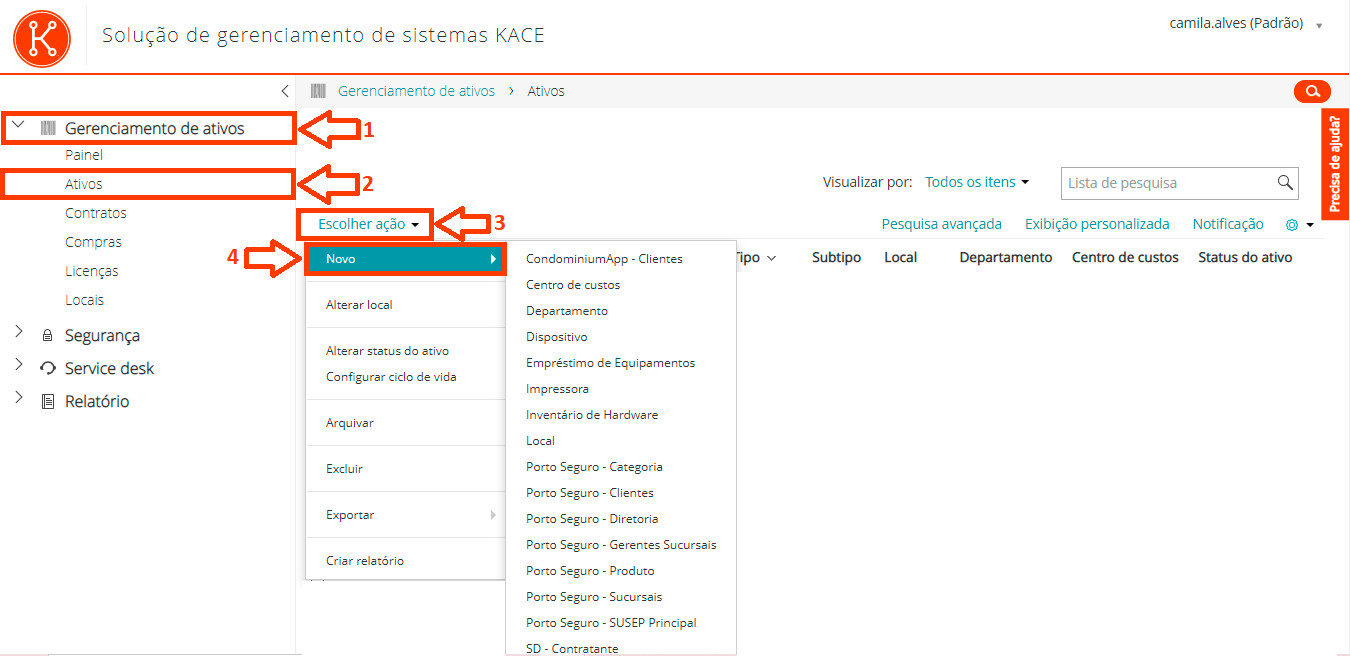Collapse the left navigation sidebar
Image resolution: width=1350 pixels, height=656 pixels.
point(285,91)
